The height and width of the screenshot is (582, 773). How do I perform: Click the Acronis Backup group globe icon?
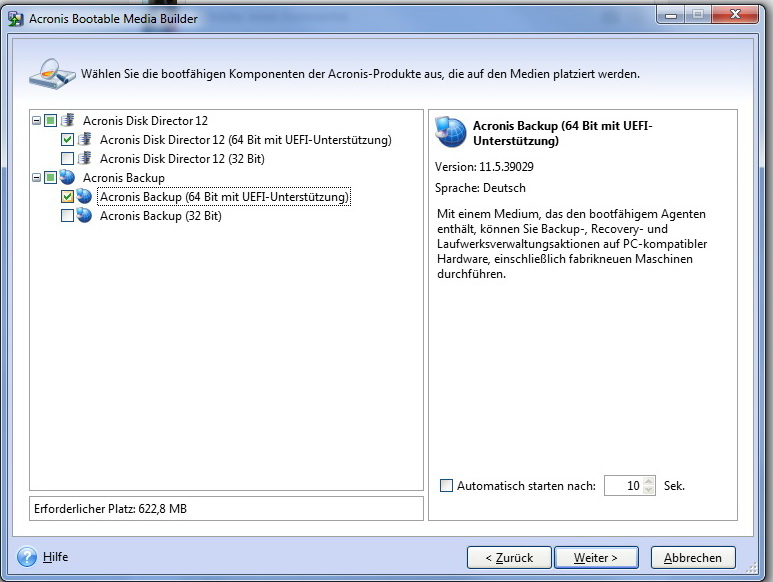[67, 177]
